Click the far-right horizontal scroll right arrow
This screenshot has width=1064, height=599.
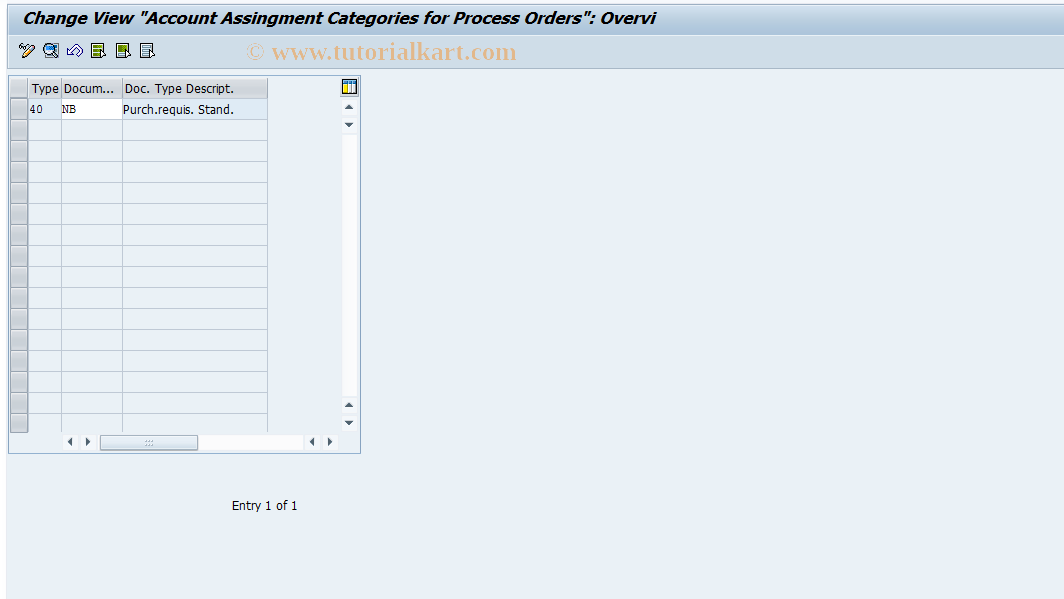tap(330, 442)
